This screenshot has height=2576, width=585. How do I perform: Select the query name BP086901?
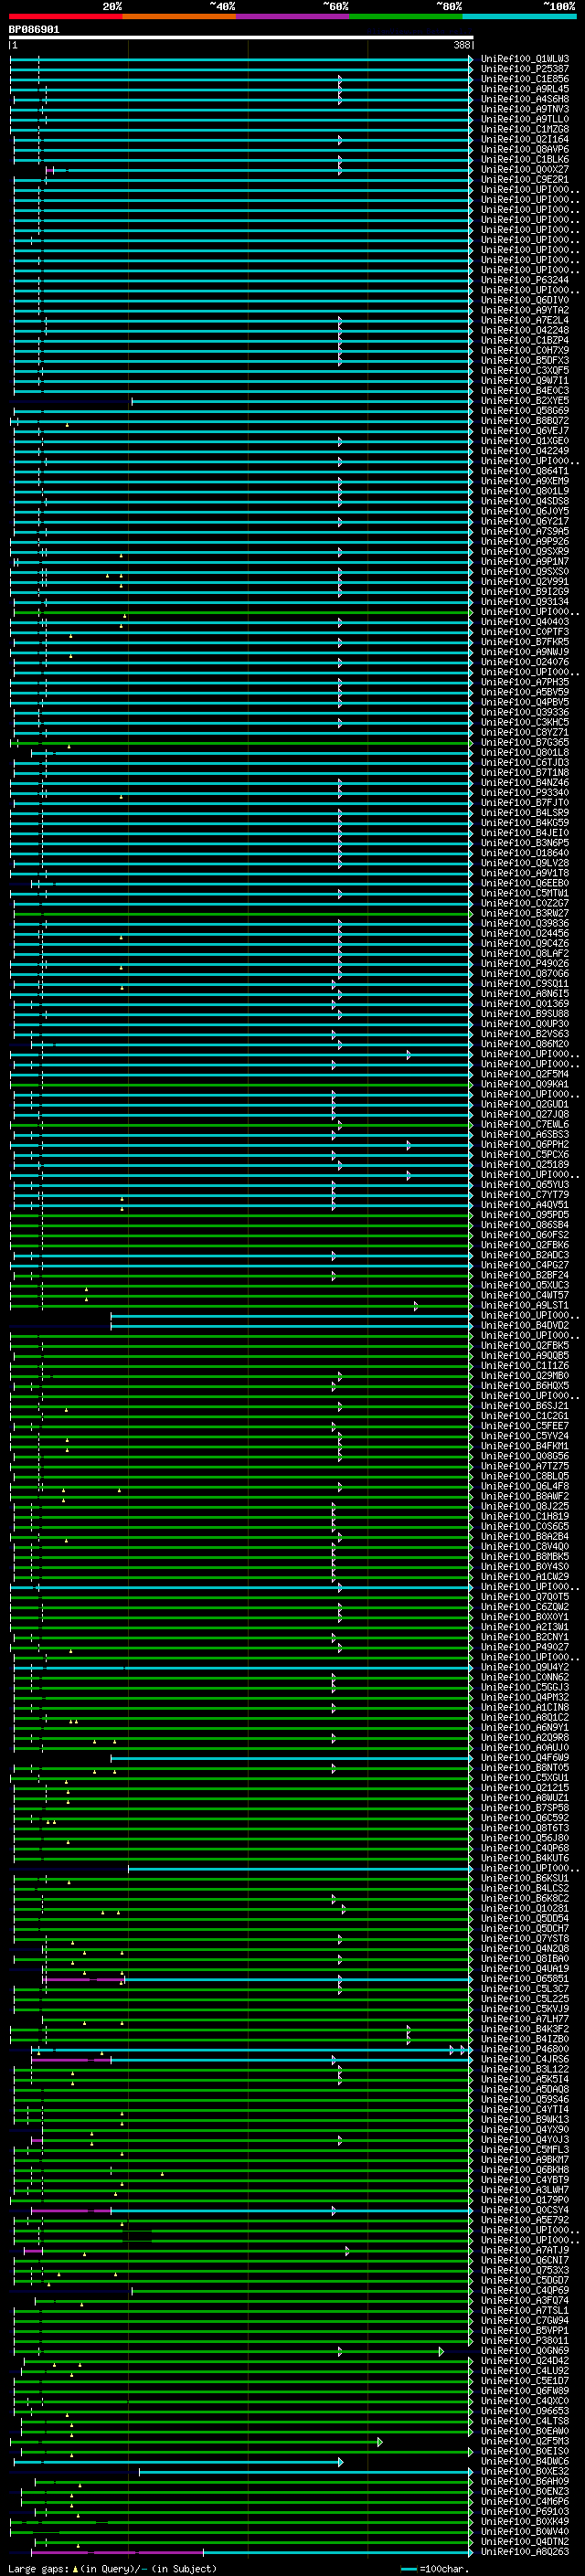coord(34,30)
